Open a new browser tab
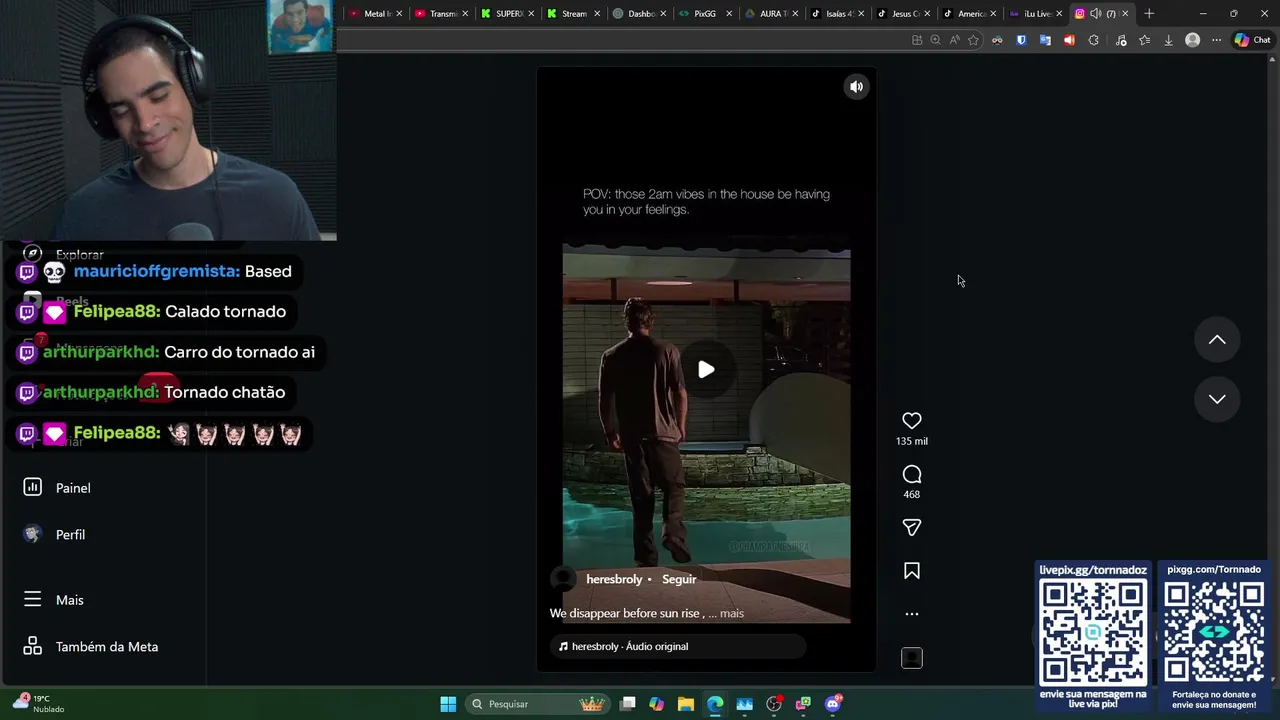Image resolution: width=1280 pixels, height=720 pixels. tap(1149, 13)
